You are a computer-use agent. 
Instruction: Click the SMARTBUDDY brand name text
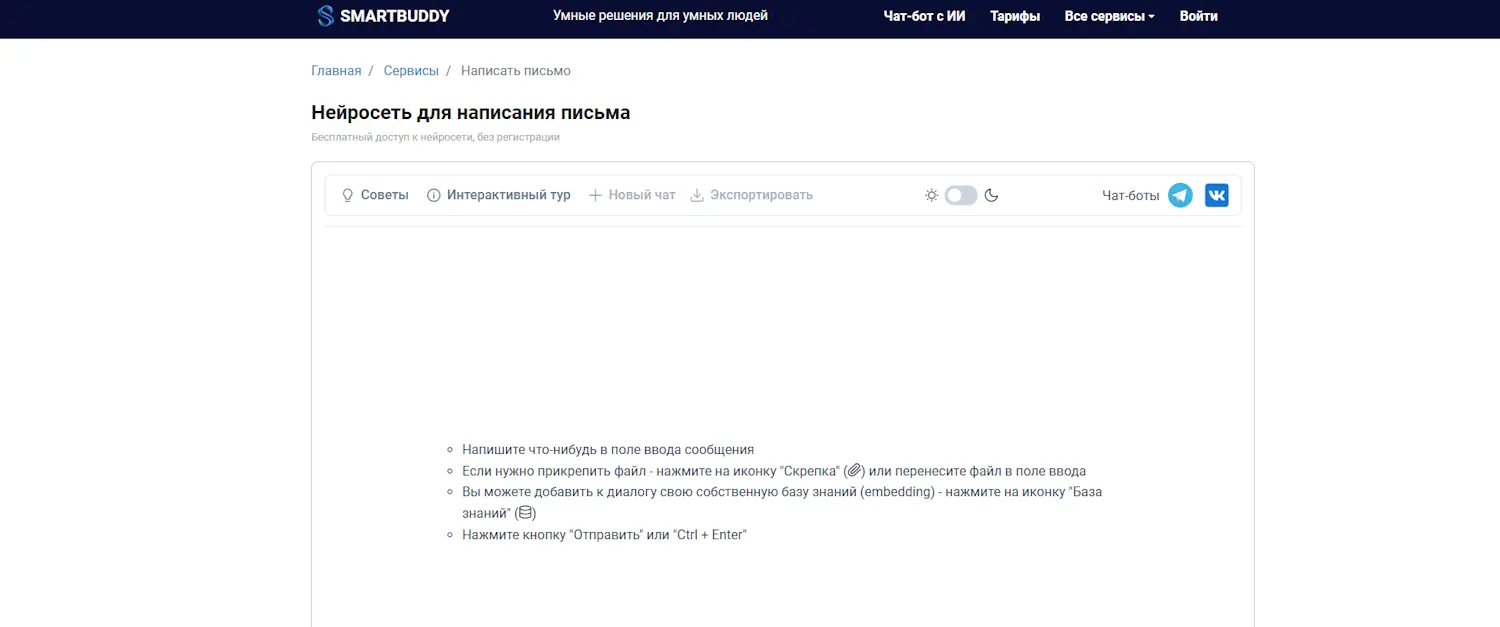click(x=394, y=16)
